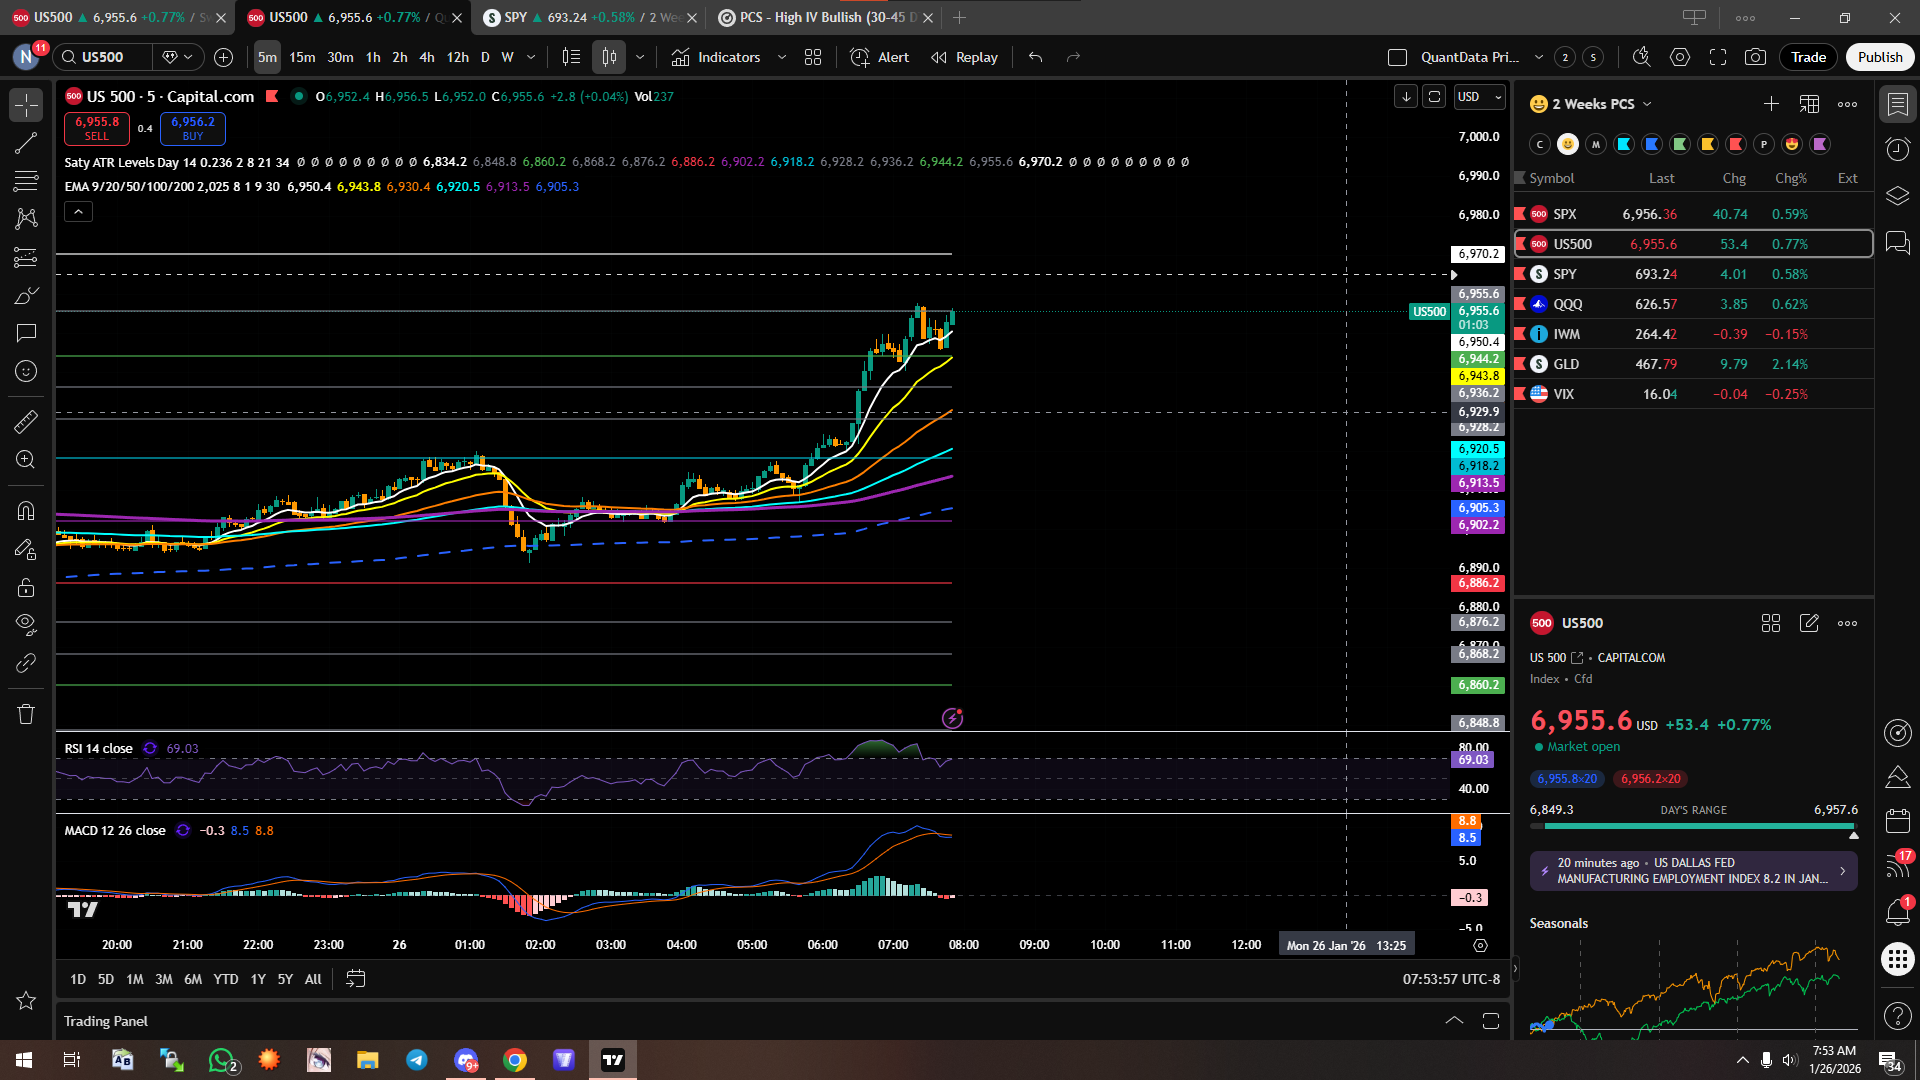Open Chrome from the Windows taskbar
This screenshot has width=1920, height=1080.
point(515,1060)
